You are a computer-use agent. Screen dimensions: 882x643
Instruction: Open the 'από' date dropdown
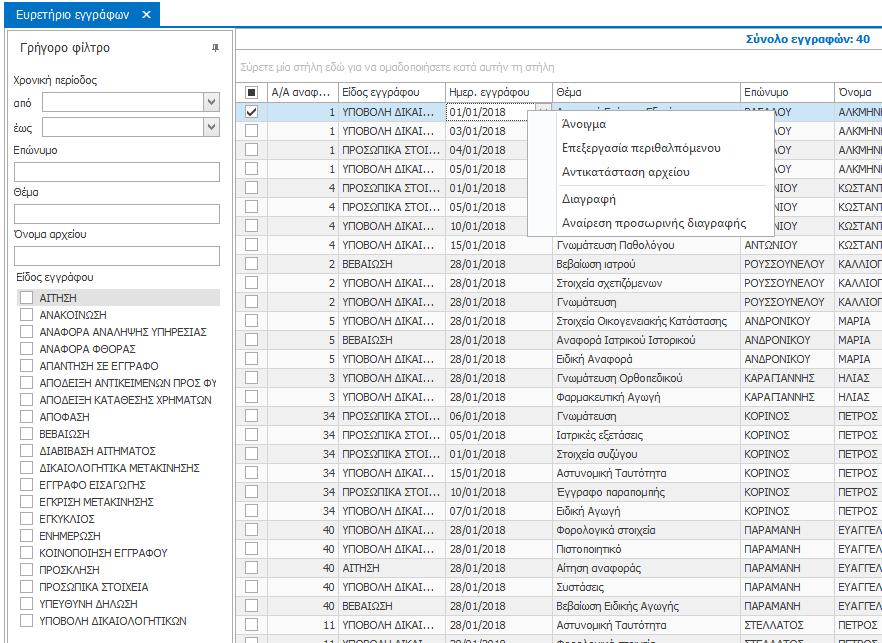pos(211,102)
